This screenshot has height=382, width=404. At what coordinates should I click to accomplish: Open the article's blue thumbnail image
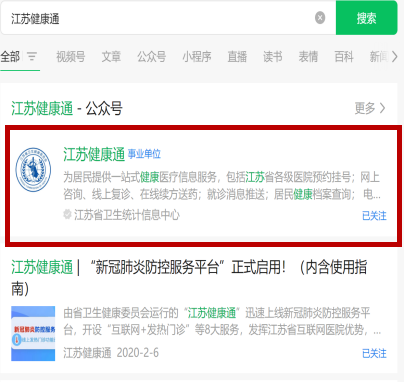[x=33, y=333]
